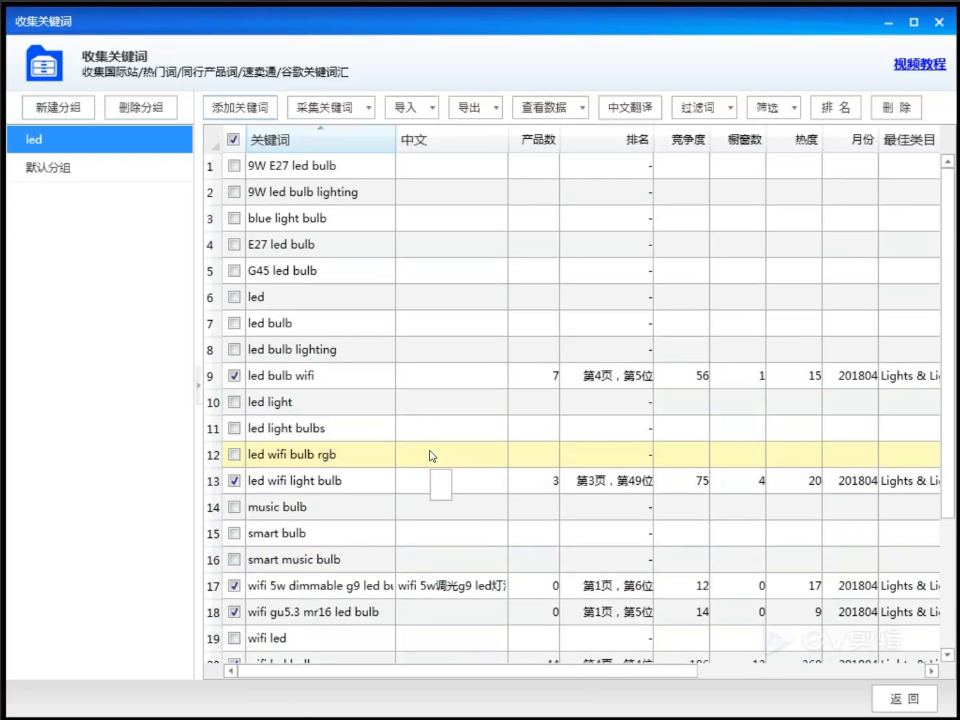Check the 9W E27 led bulb row
Viewport: 960px width, 720px height.
click(x=234, y=165)
